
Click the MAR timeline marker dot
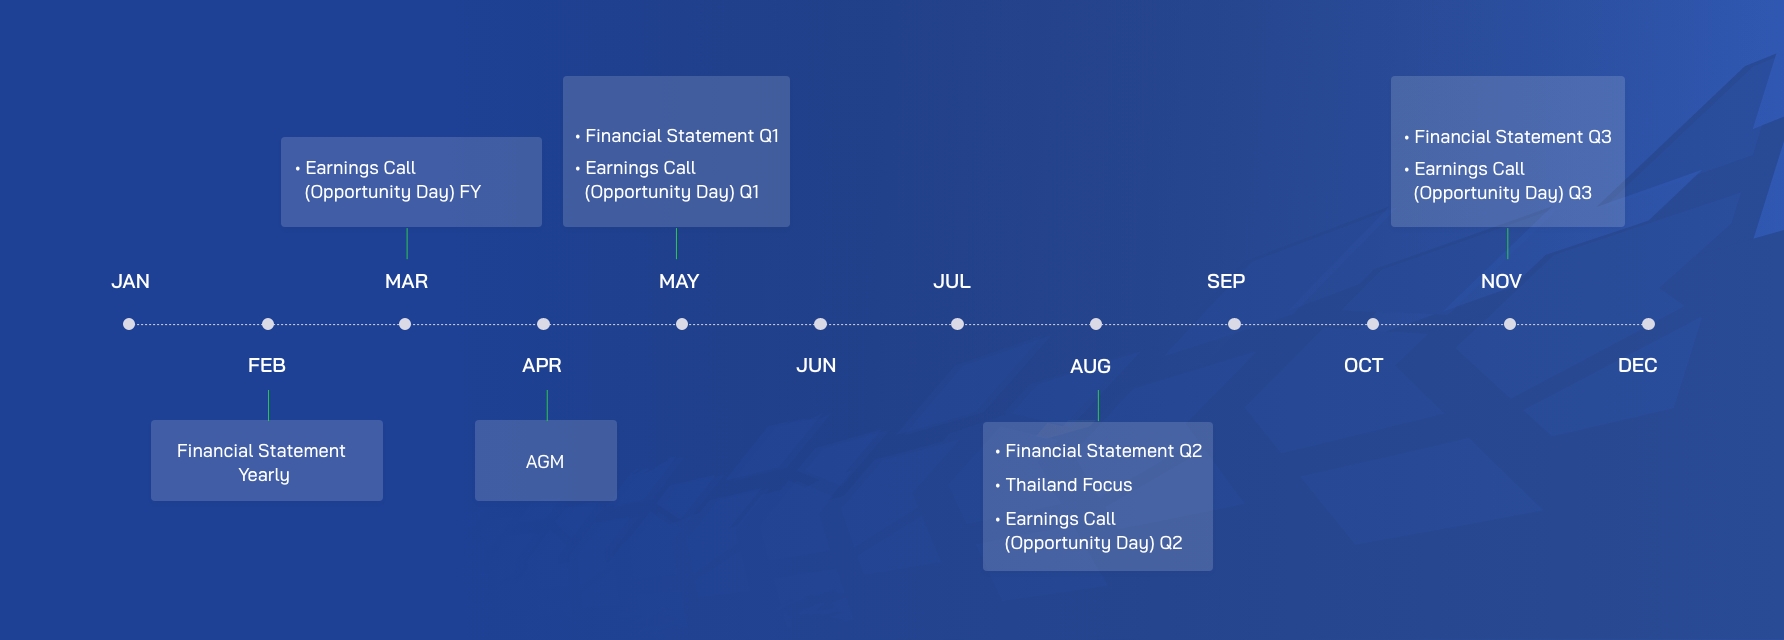pos(405,324)
